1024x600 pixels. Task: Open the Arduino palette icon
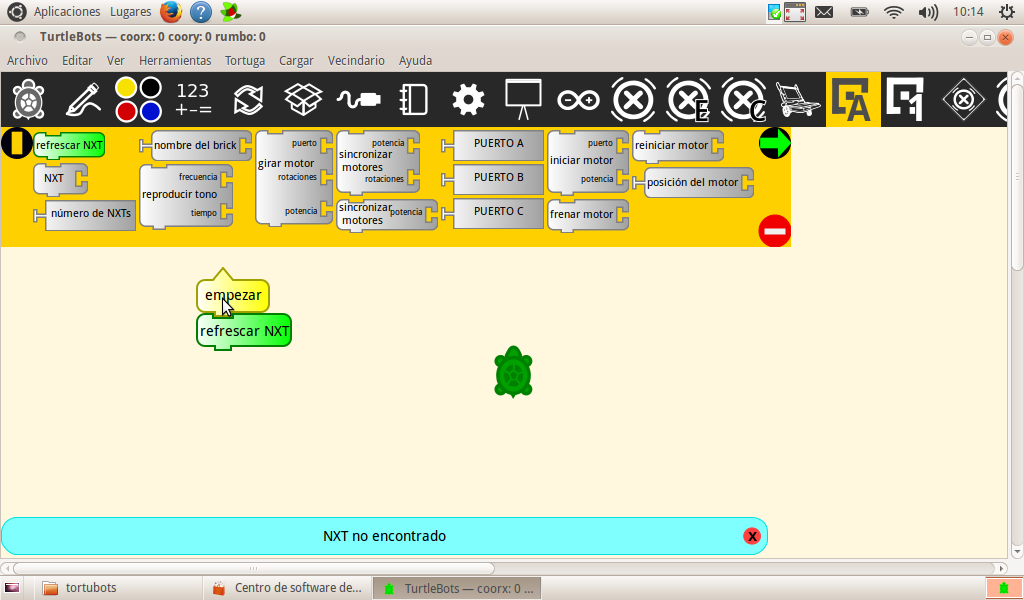pos(578,100)
